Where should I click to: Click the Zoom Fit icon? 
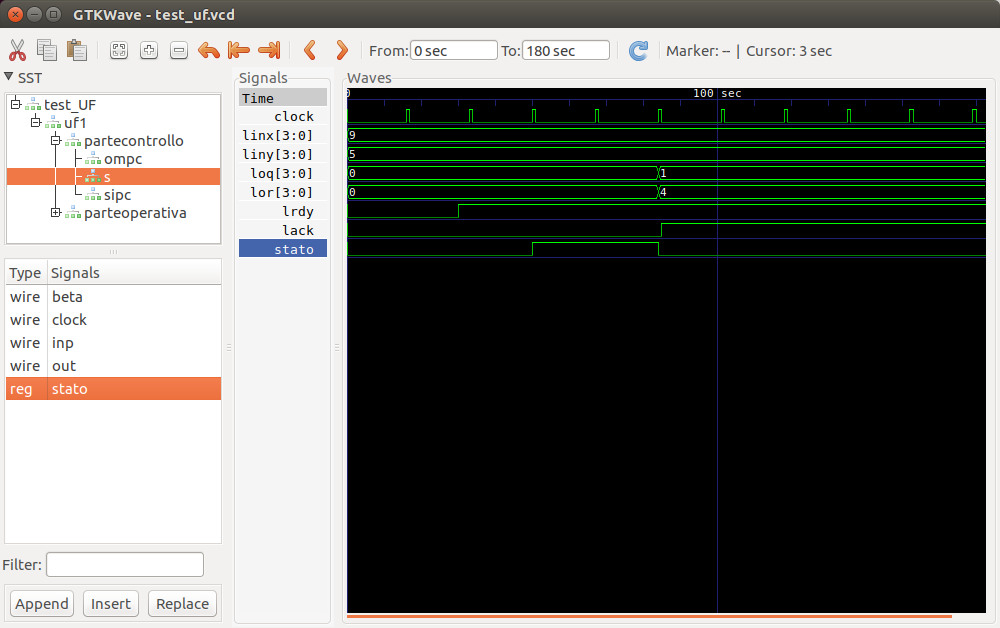[x=119, y=50]
